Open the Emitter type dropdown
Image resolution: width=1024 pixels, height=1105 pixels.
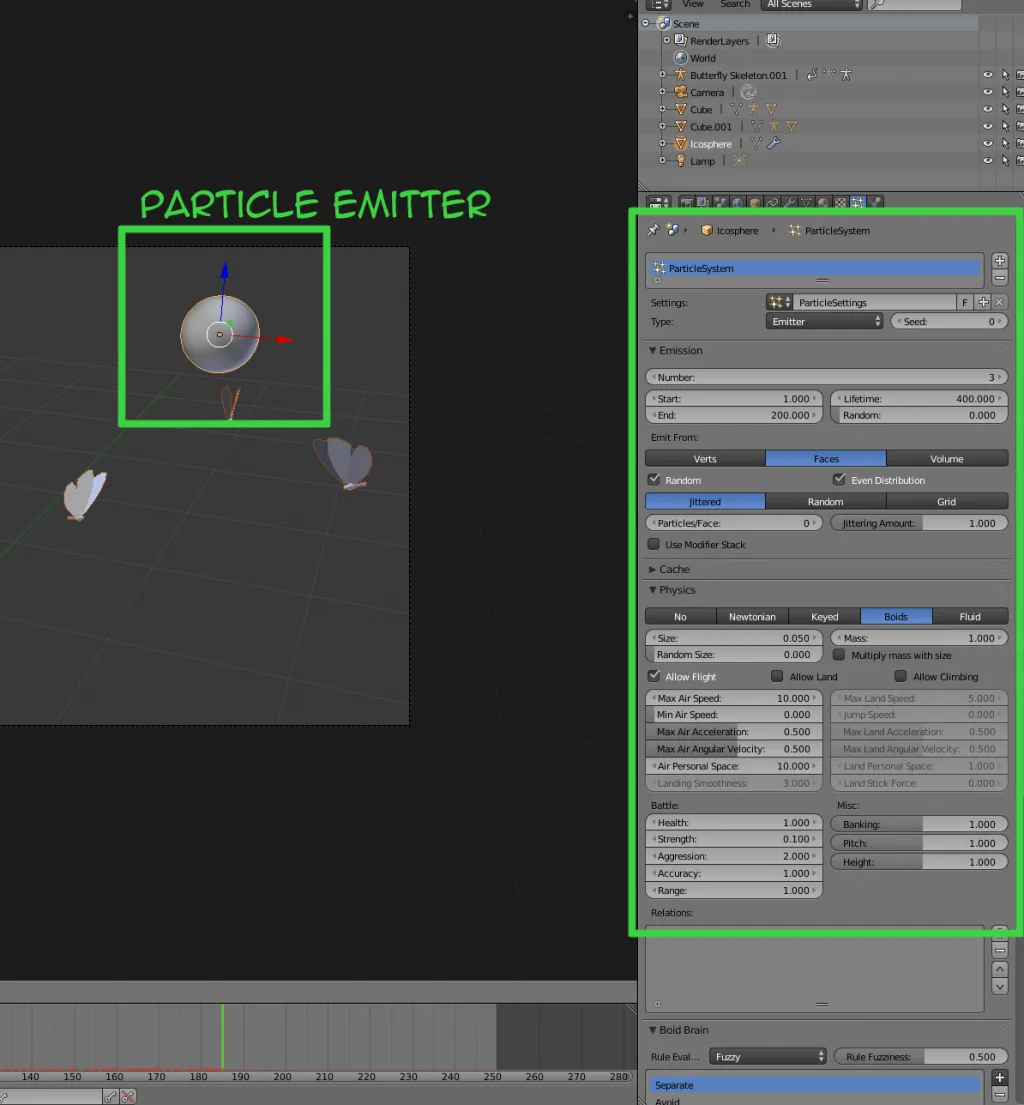point(824,321)
